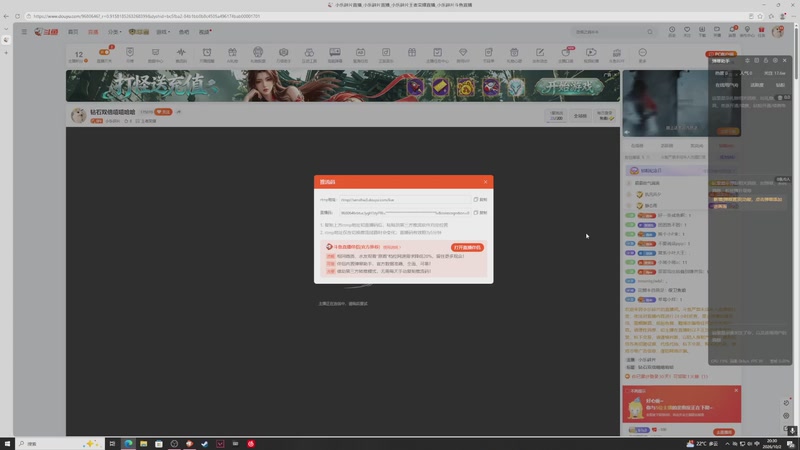Click the share arrow beside follow button
This screenshot has width=800, height=450.
[179, 112]
